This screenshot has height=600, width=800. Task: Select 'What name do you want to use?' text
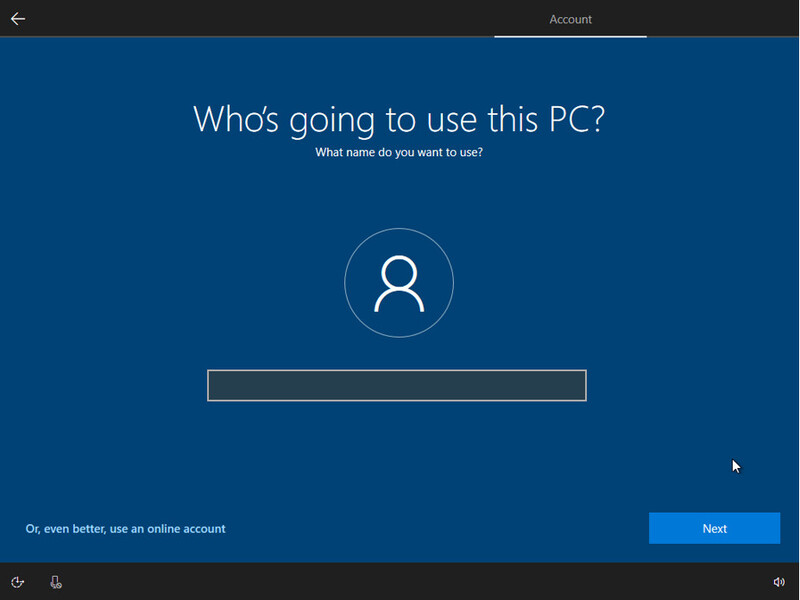coord(399,152)
